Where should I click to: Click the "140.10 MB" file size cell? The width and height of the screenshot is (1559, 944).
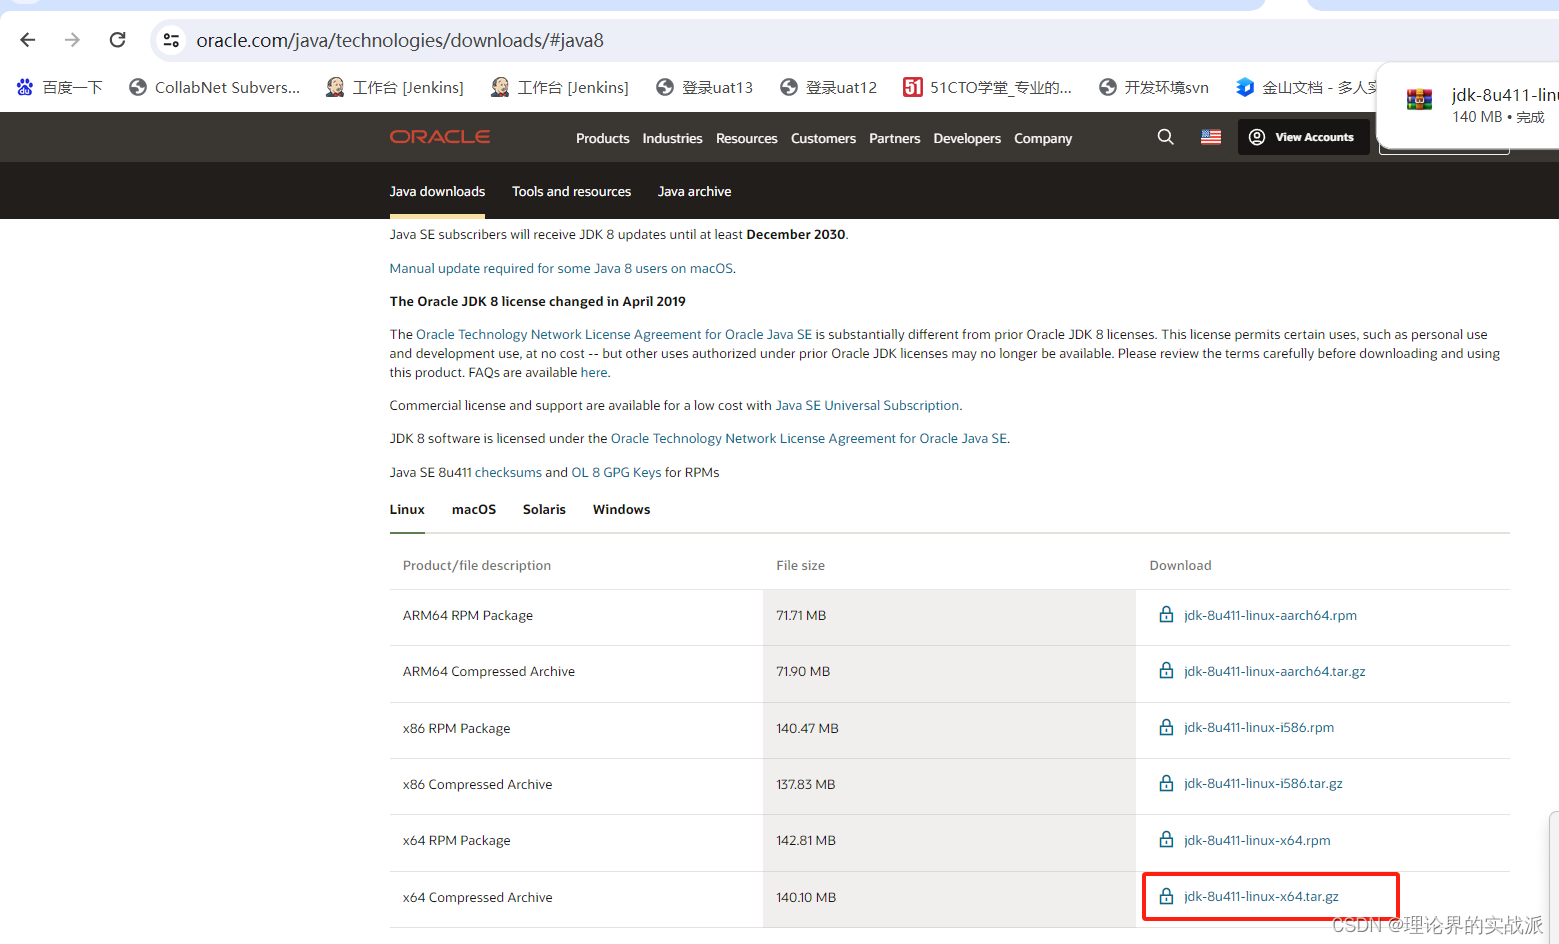coord(949,898)
